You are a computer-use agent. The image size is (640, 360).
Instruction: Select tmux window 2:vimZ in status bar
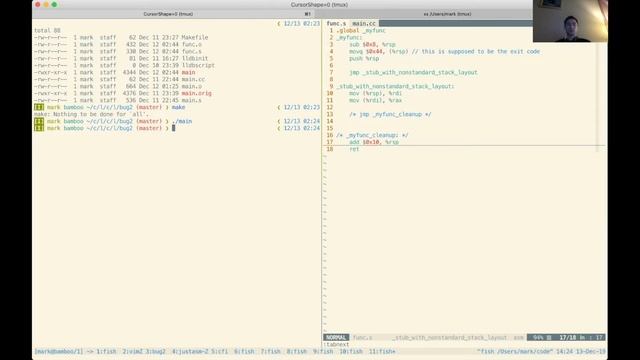[x=133, y=351]
